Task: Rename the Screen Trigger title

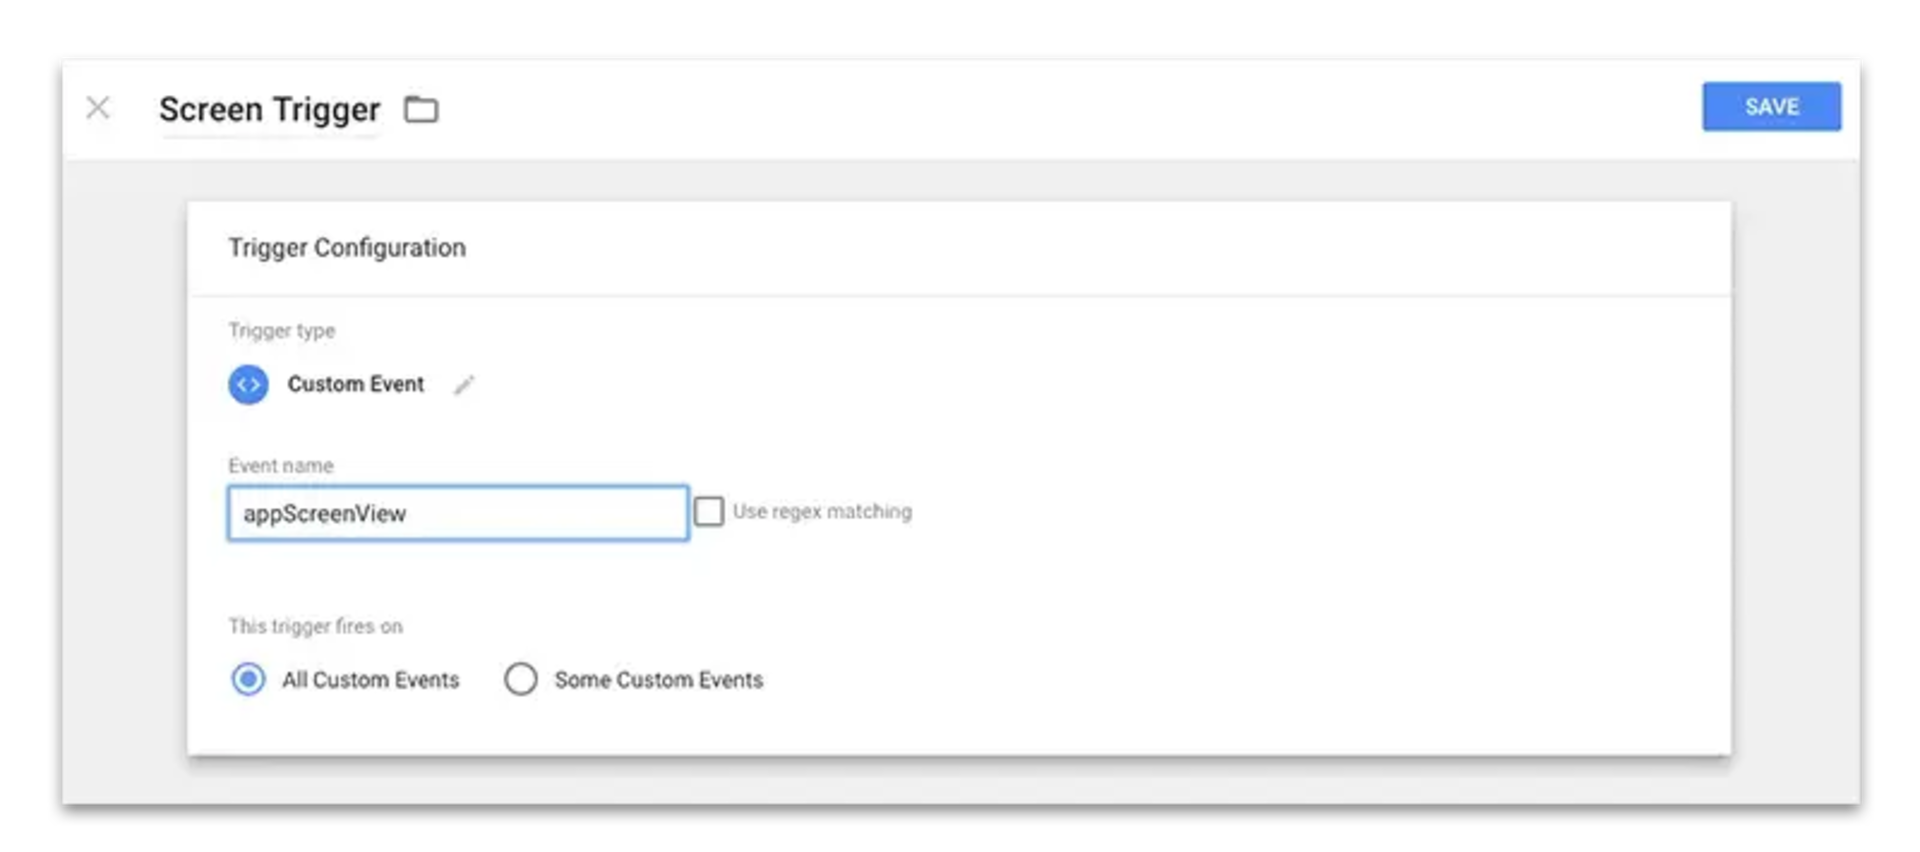Action: pyautogui.click(x=270, y=109)
